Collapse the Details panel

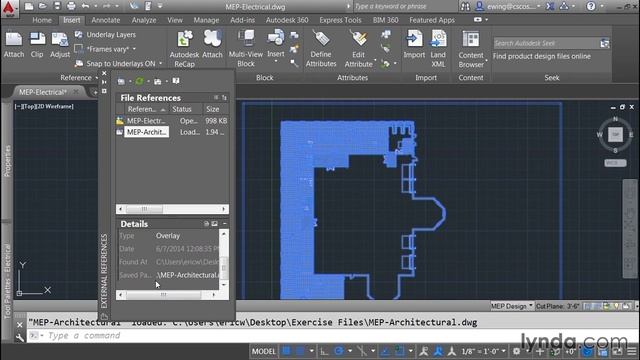click(x=224, y=224)
